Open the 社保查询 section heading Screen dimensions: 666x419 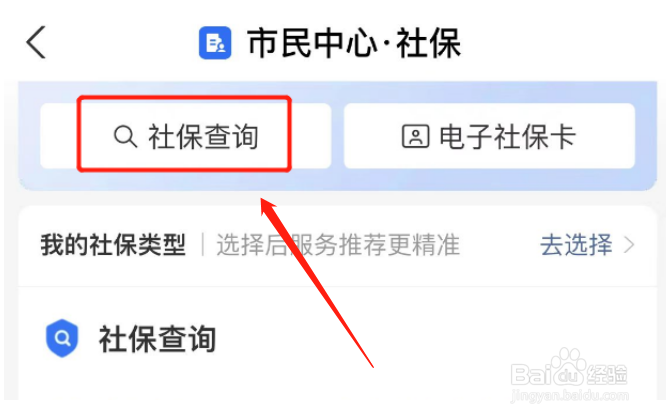pyautogui.click(x=158, y=339)
